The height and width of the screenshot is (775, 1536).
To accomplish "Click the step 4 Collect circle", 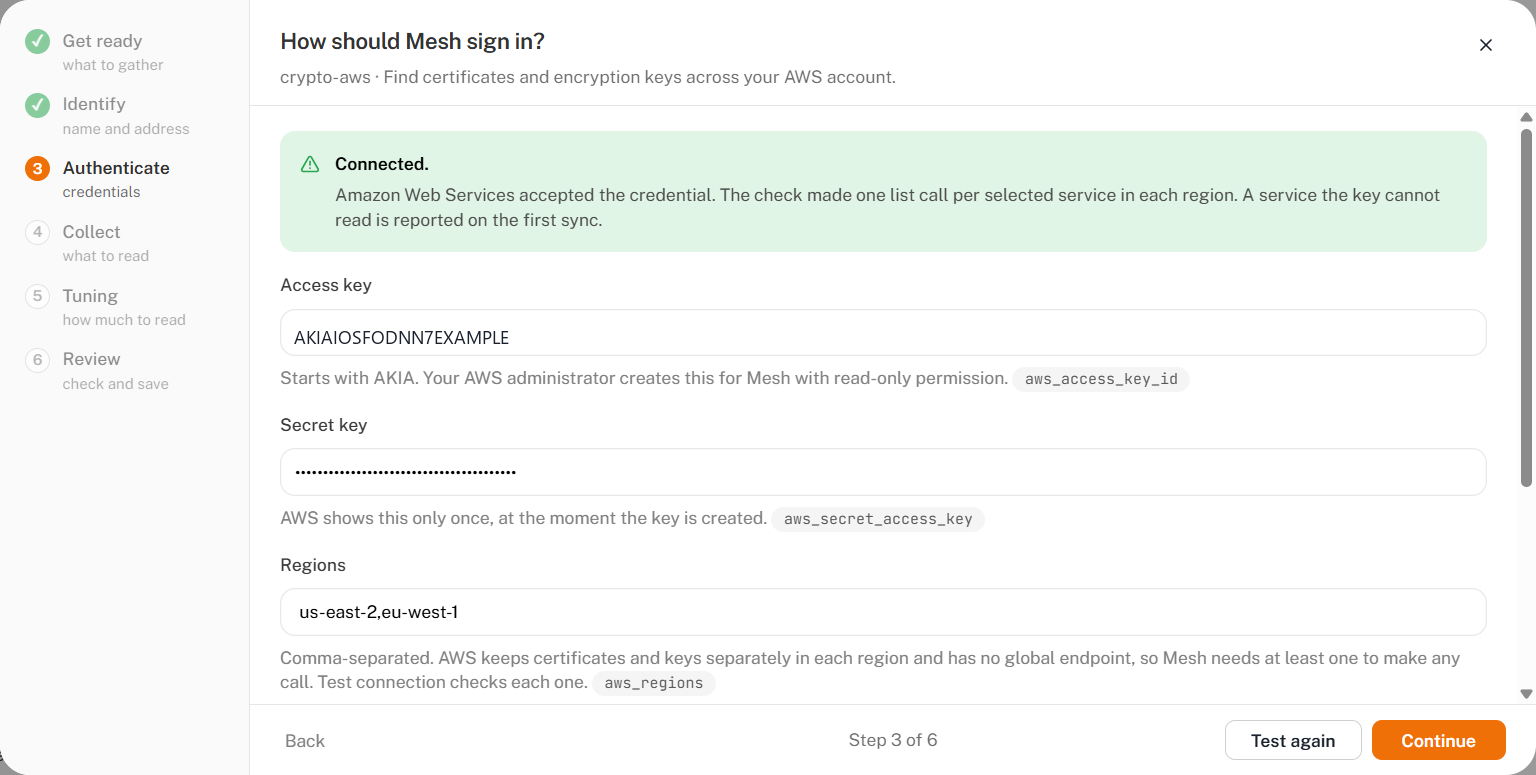I will tap(37, 232).
